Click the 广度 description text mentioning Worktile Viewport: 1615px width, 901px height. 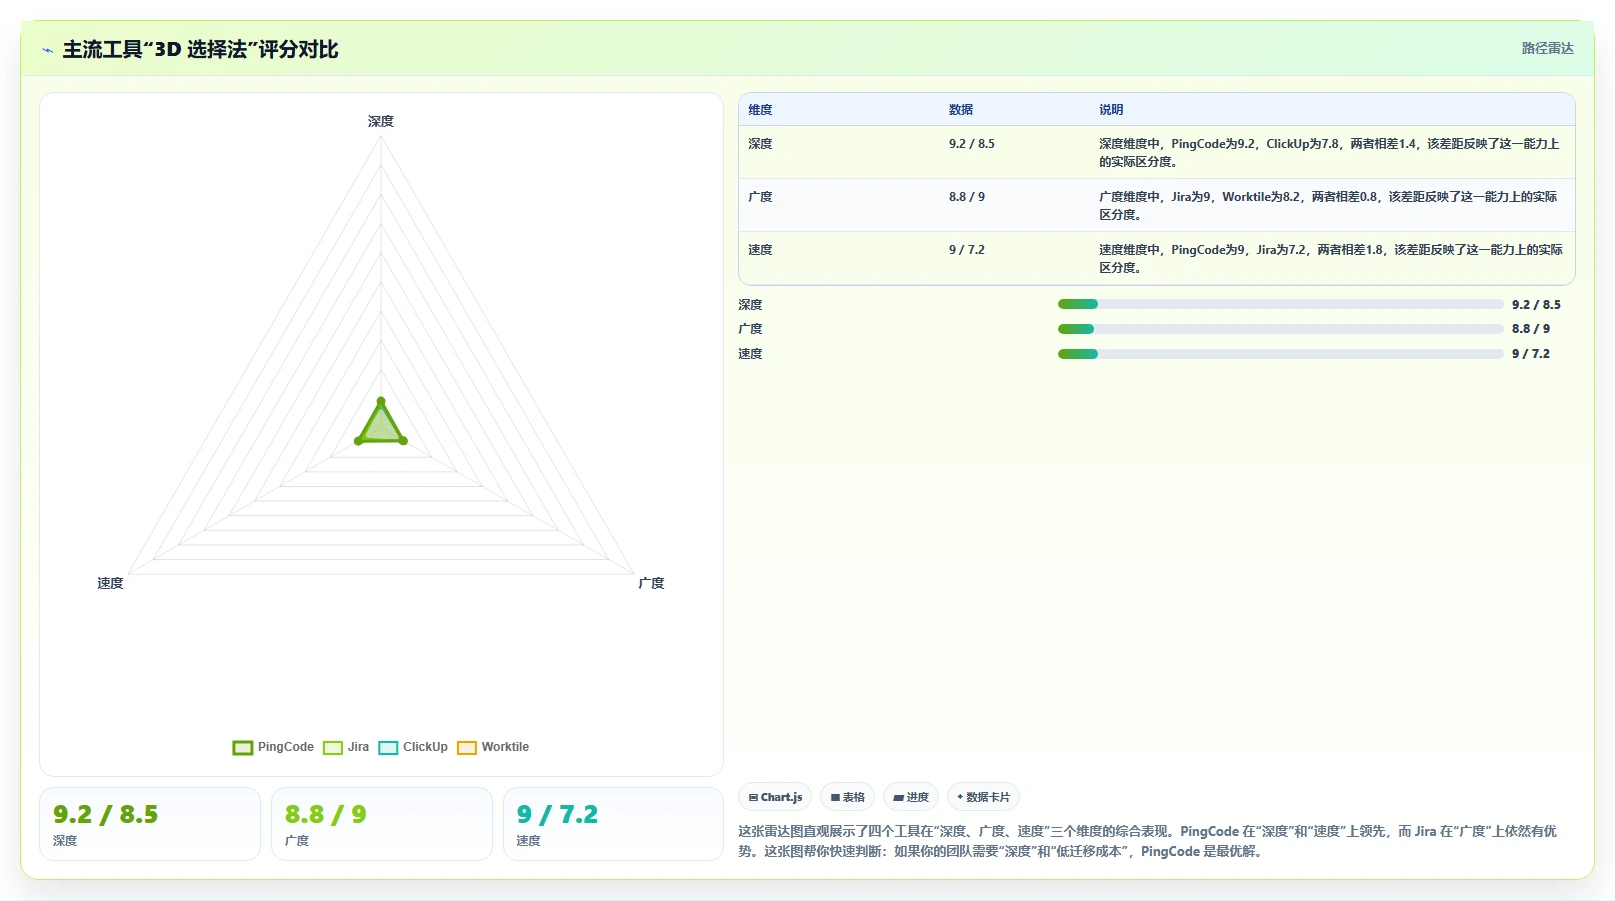tap(1328, 206)
